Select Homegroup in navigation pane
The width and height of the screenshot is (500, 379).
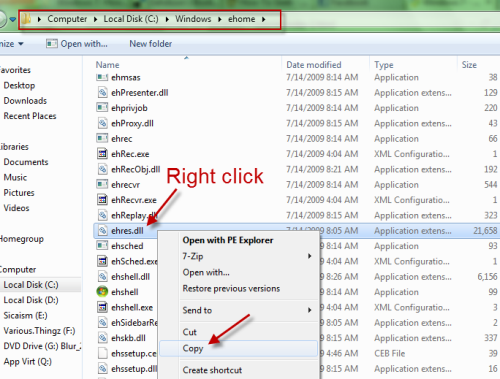pos(22,239)
